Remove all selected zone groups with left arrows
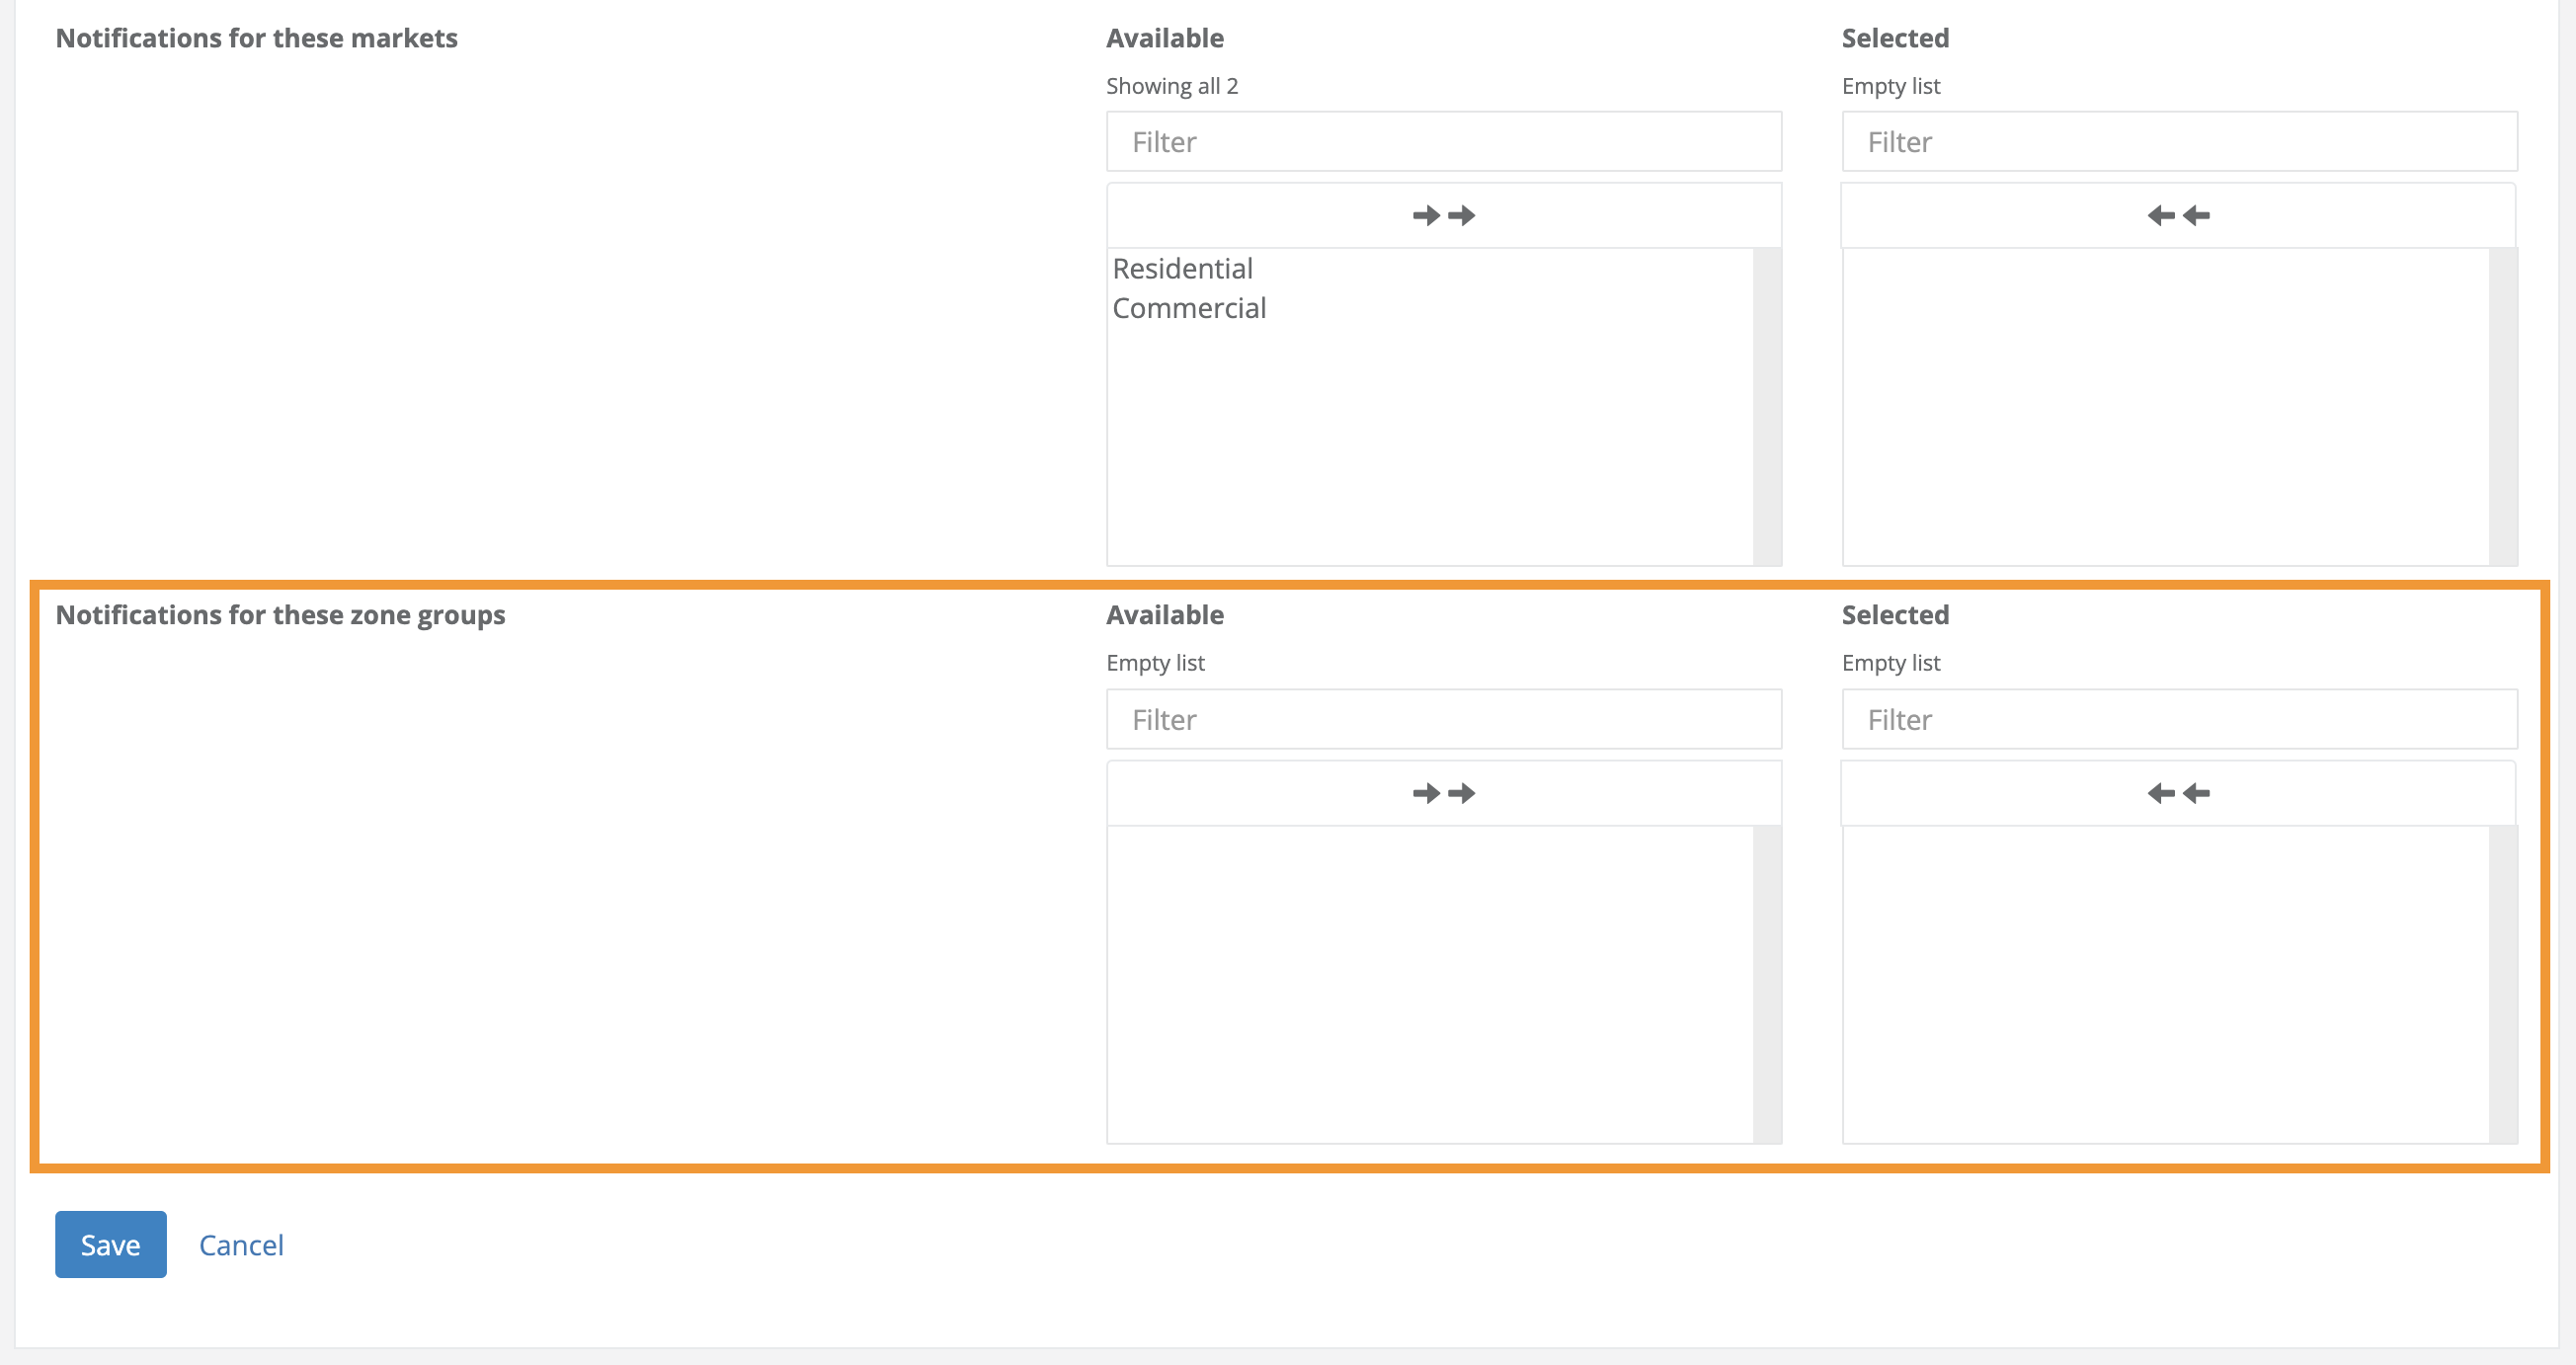Screen dimensions: 2576x1365 pyautogui.click(x=2178, y=793)
